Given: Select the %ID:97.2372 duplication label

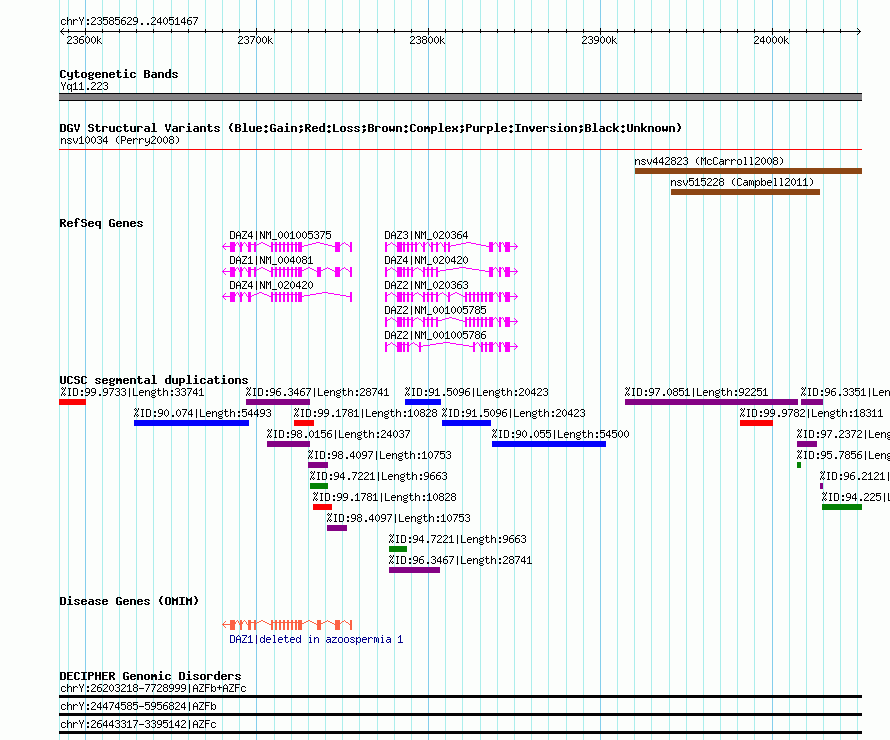Looking at the screenshot, I should (x=843, y=434).
